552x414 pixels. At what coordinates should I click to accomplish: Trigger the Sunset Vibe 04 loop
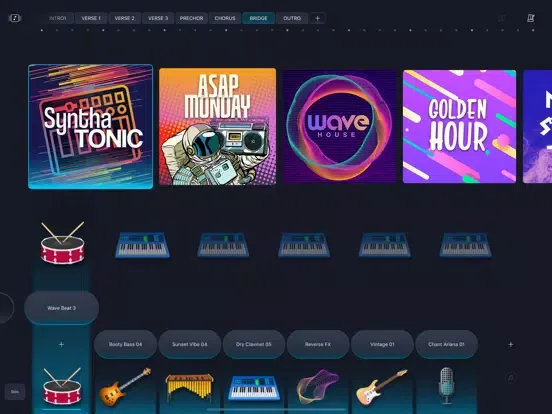[x=190, y=344]
